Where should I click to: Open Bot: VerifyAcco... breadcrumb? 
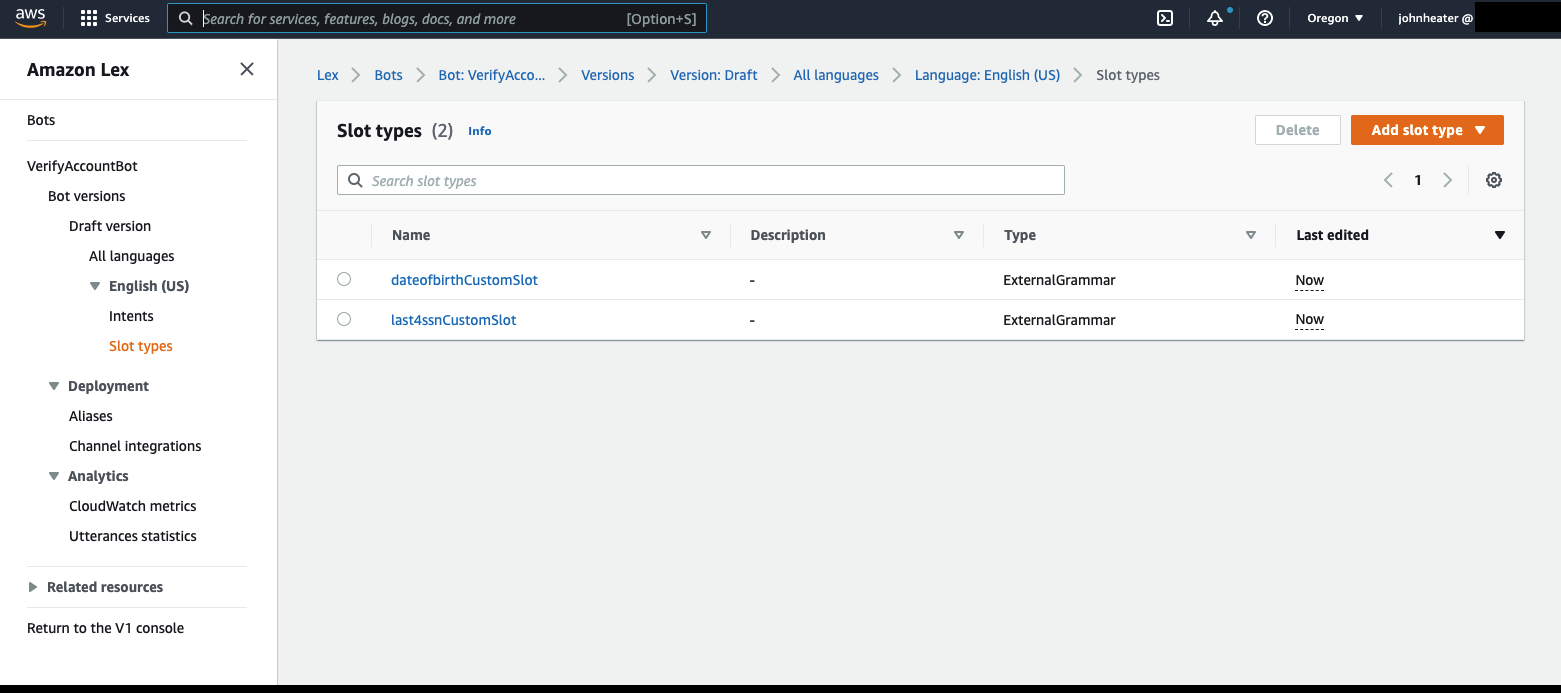click(492, 75)
